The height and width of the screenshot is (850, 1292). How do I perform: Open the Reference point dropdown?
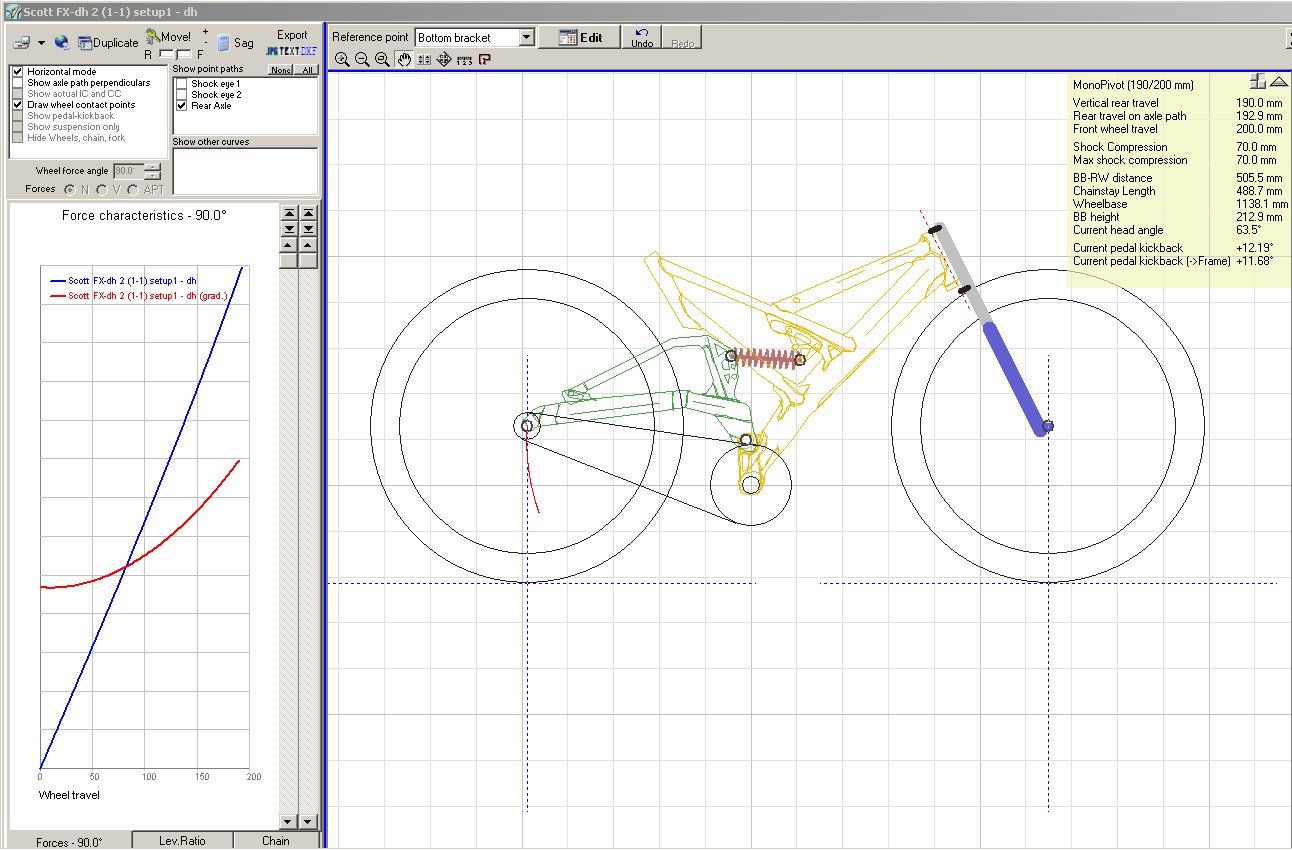[527, 38]
